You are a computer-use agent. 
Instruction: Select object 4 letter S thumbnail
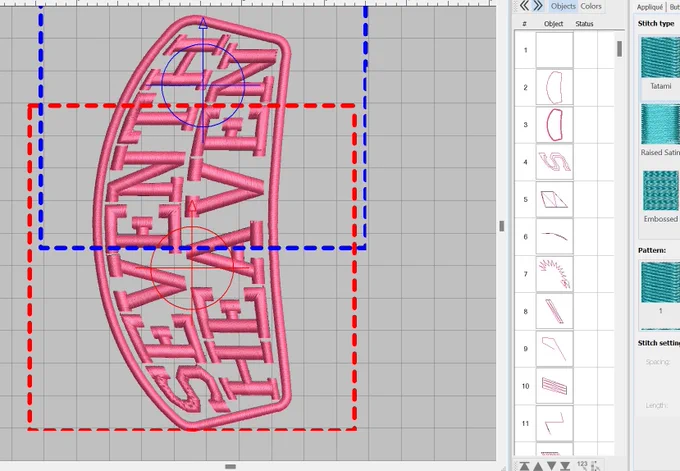[554, 162]
